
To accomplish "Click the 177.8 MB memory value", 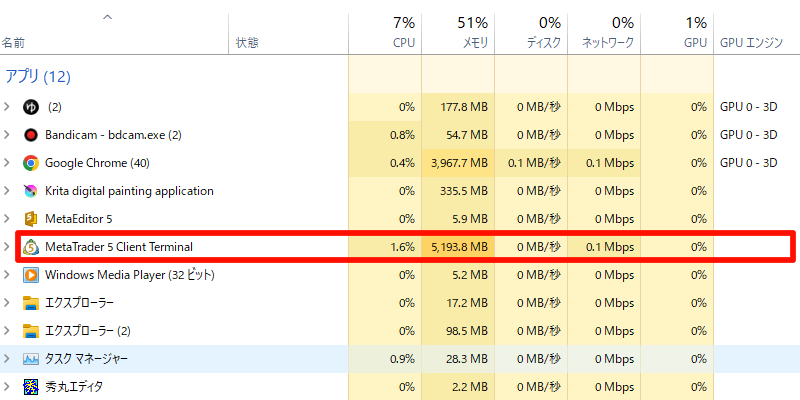I will click(463, 107).
